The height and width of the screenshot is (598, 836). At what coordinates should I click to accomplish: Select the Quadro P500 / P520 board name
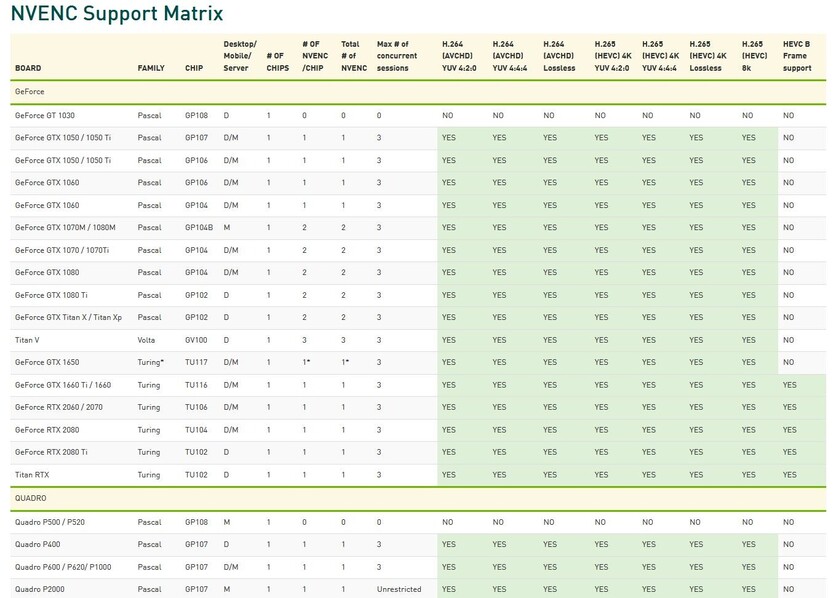50,522
